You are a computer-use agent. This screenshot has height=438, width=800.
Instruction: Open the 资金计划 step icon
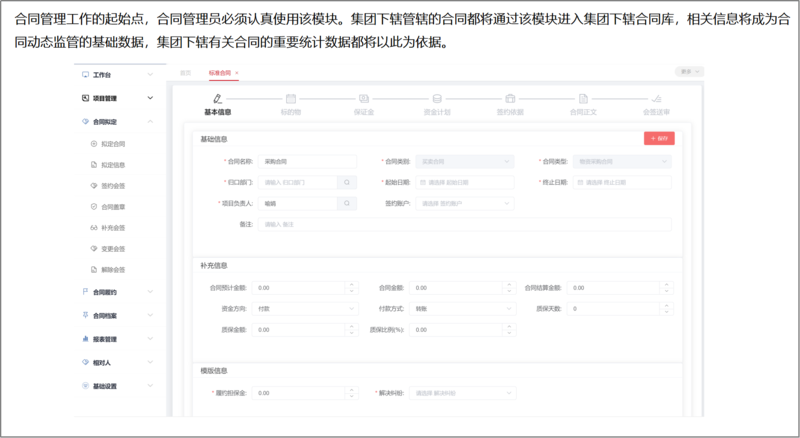point(437,99)
